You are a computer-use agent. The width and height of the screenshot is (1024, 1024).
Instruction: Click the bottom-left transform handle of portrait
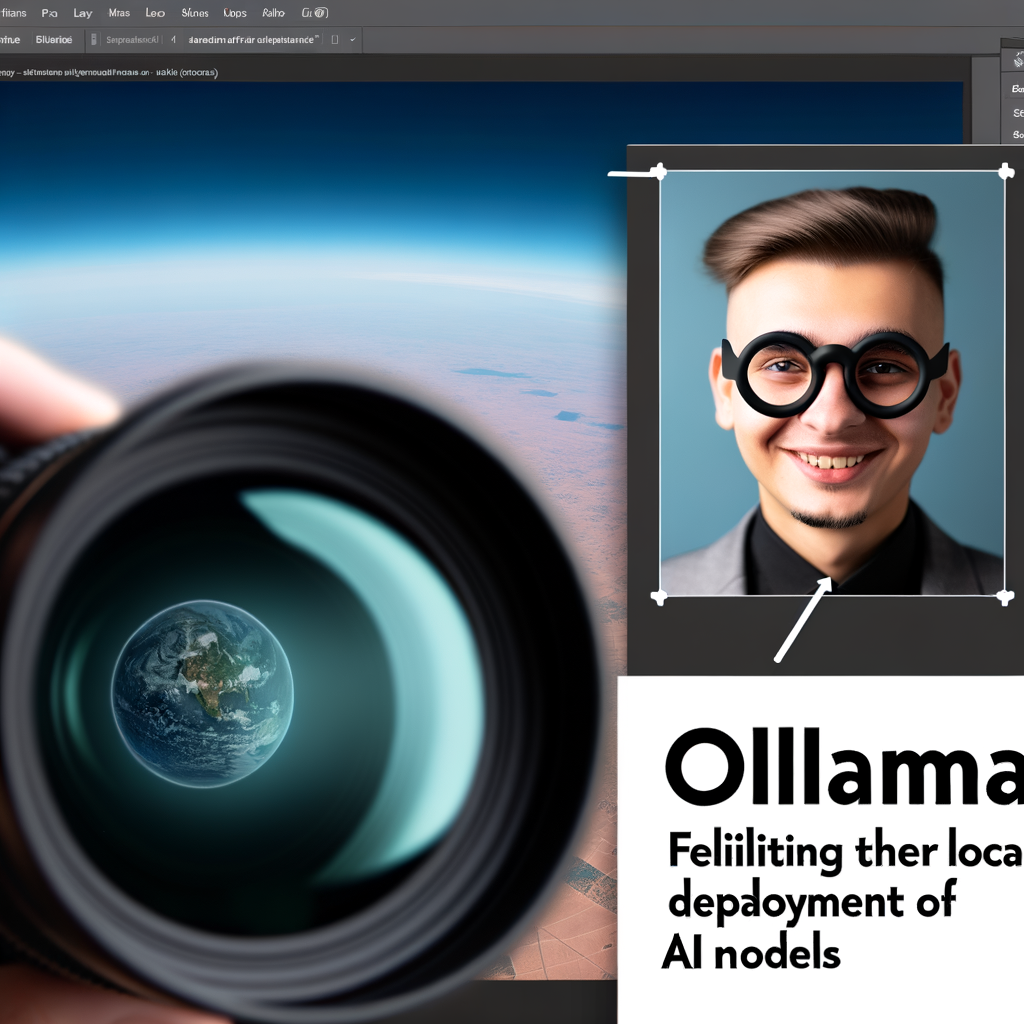[659, 597]
